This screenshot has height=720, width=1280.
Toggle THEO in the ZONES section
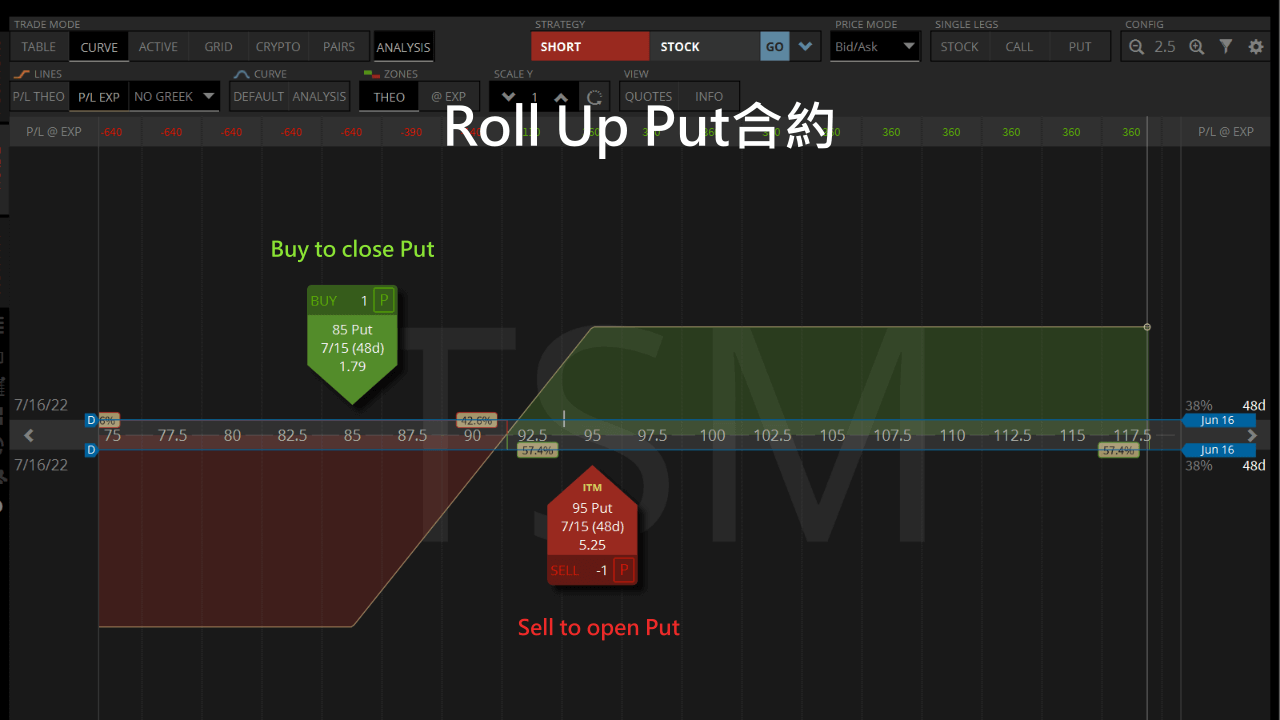coord(388,96)
